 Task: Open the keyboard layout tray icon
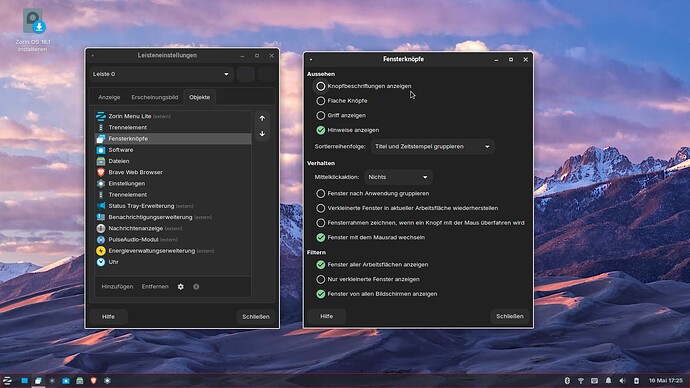(x=595, y=381)
